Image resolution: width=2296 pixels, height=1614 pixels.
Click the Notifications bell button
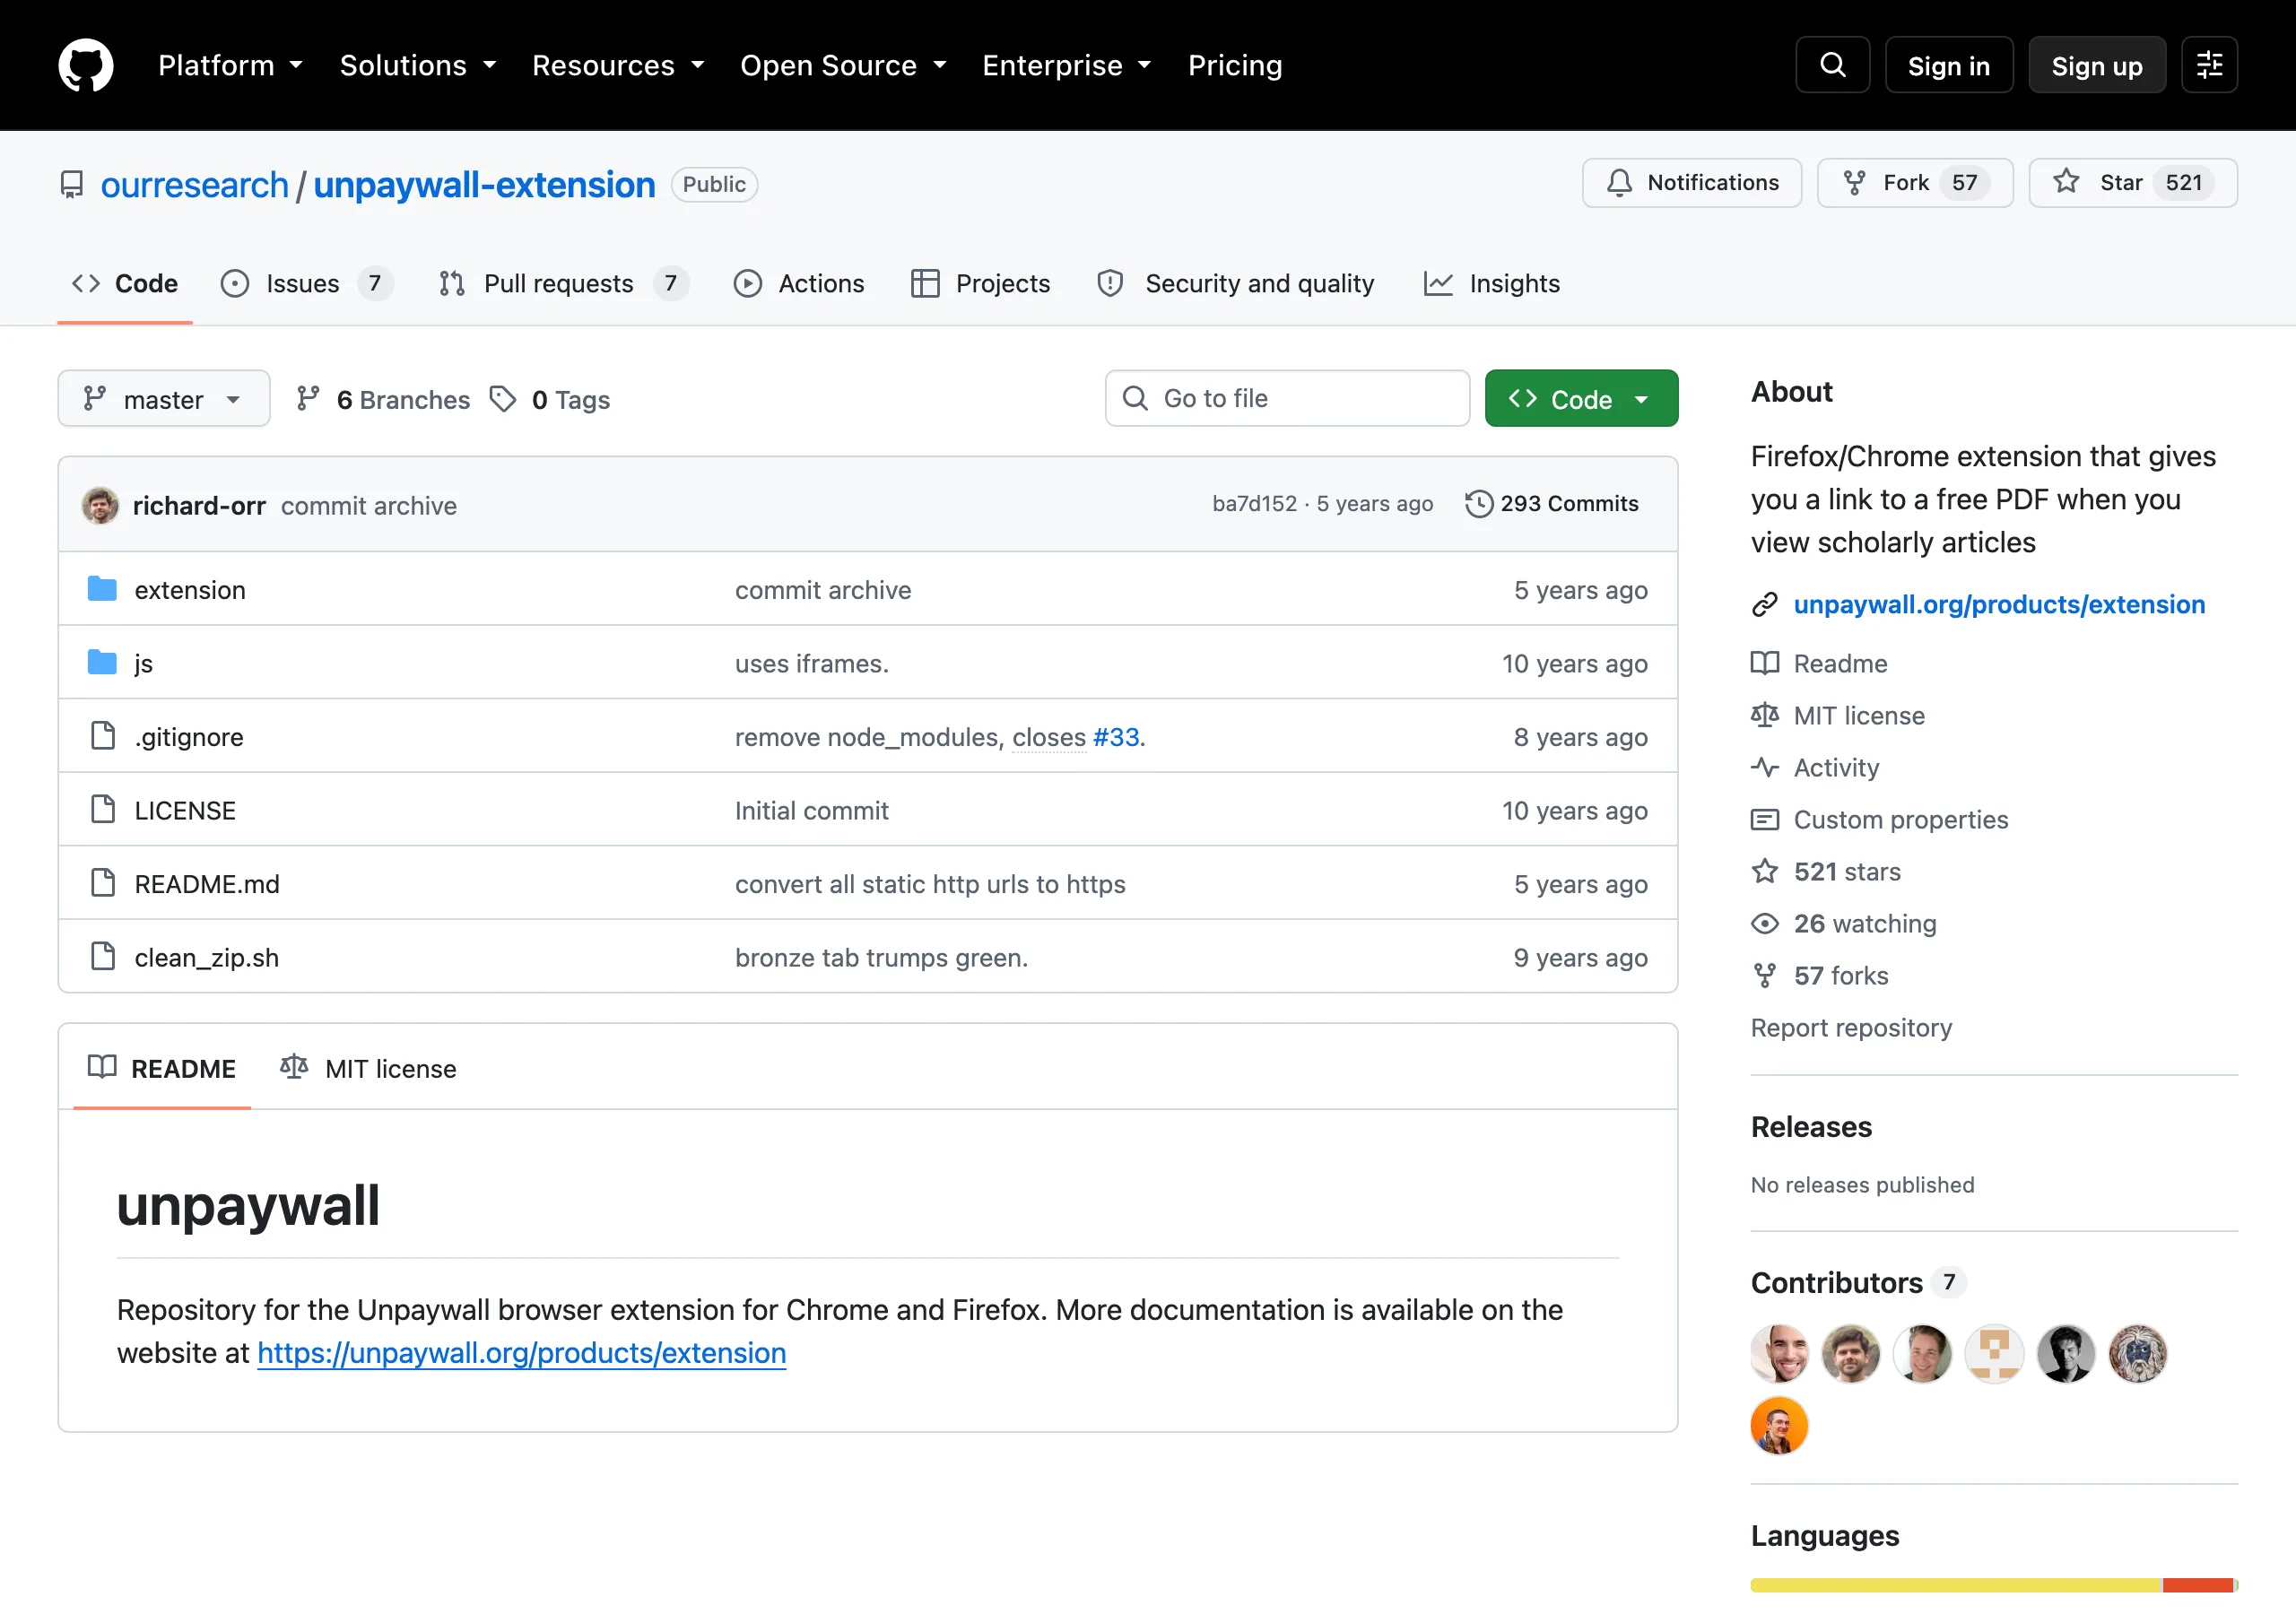click(x=1692, y=182)
